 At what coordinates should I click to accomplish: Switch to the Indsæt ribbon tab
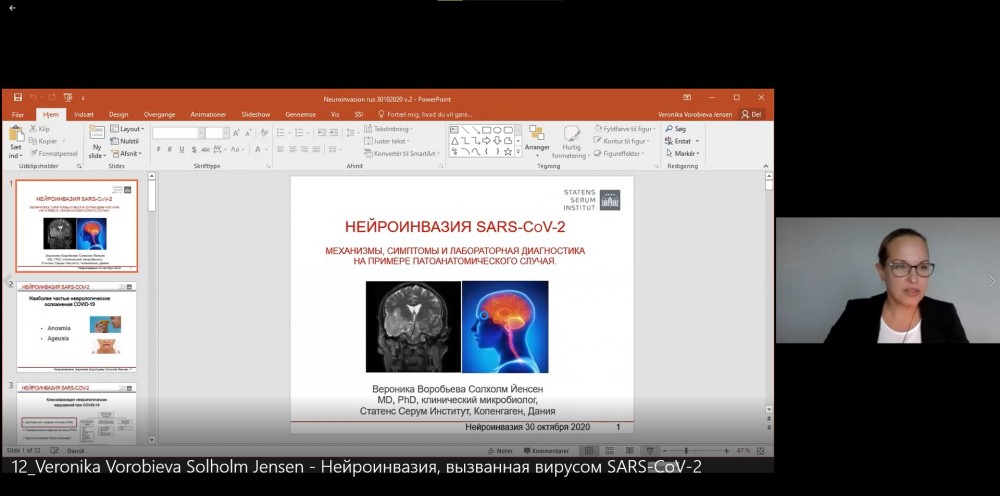click(x=84, y=114)
